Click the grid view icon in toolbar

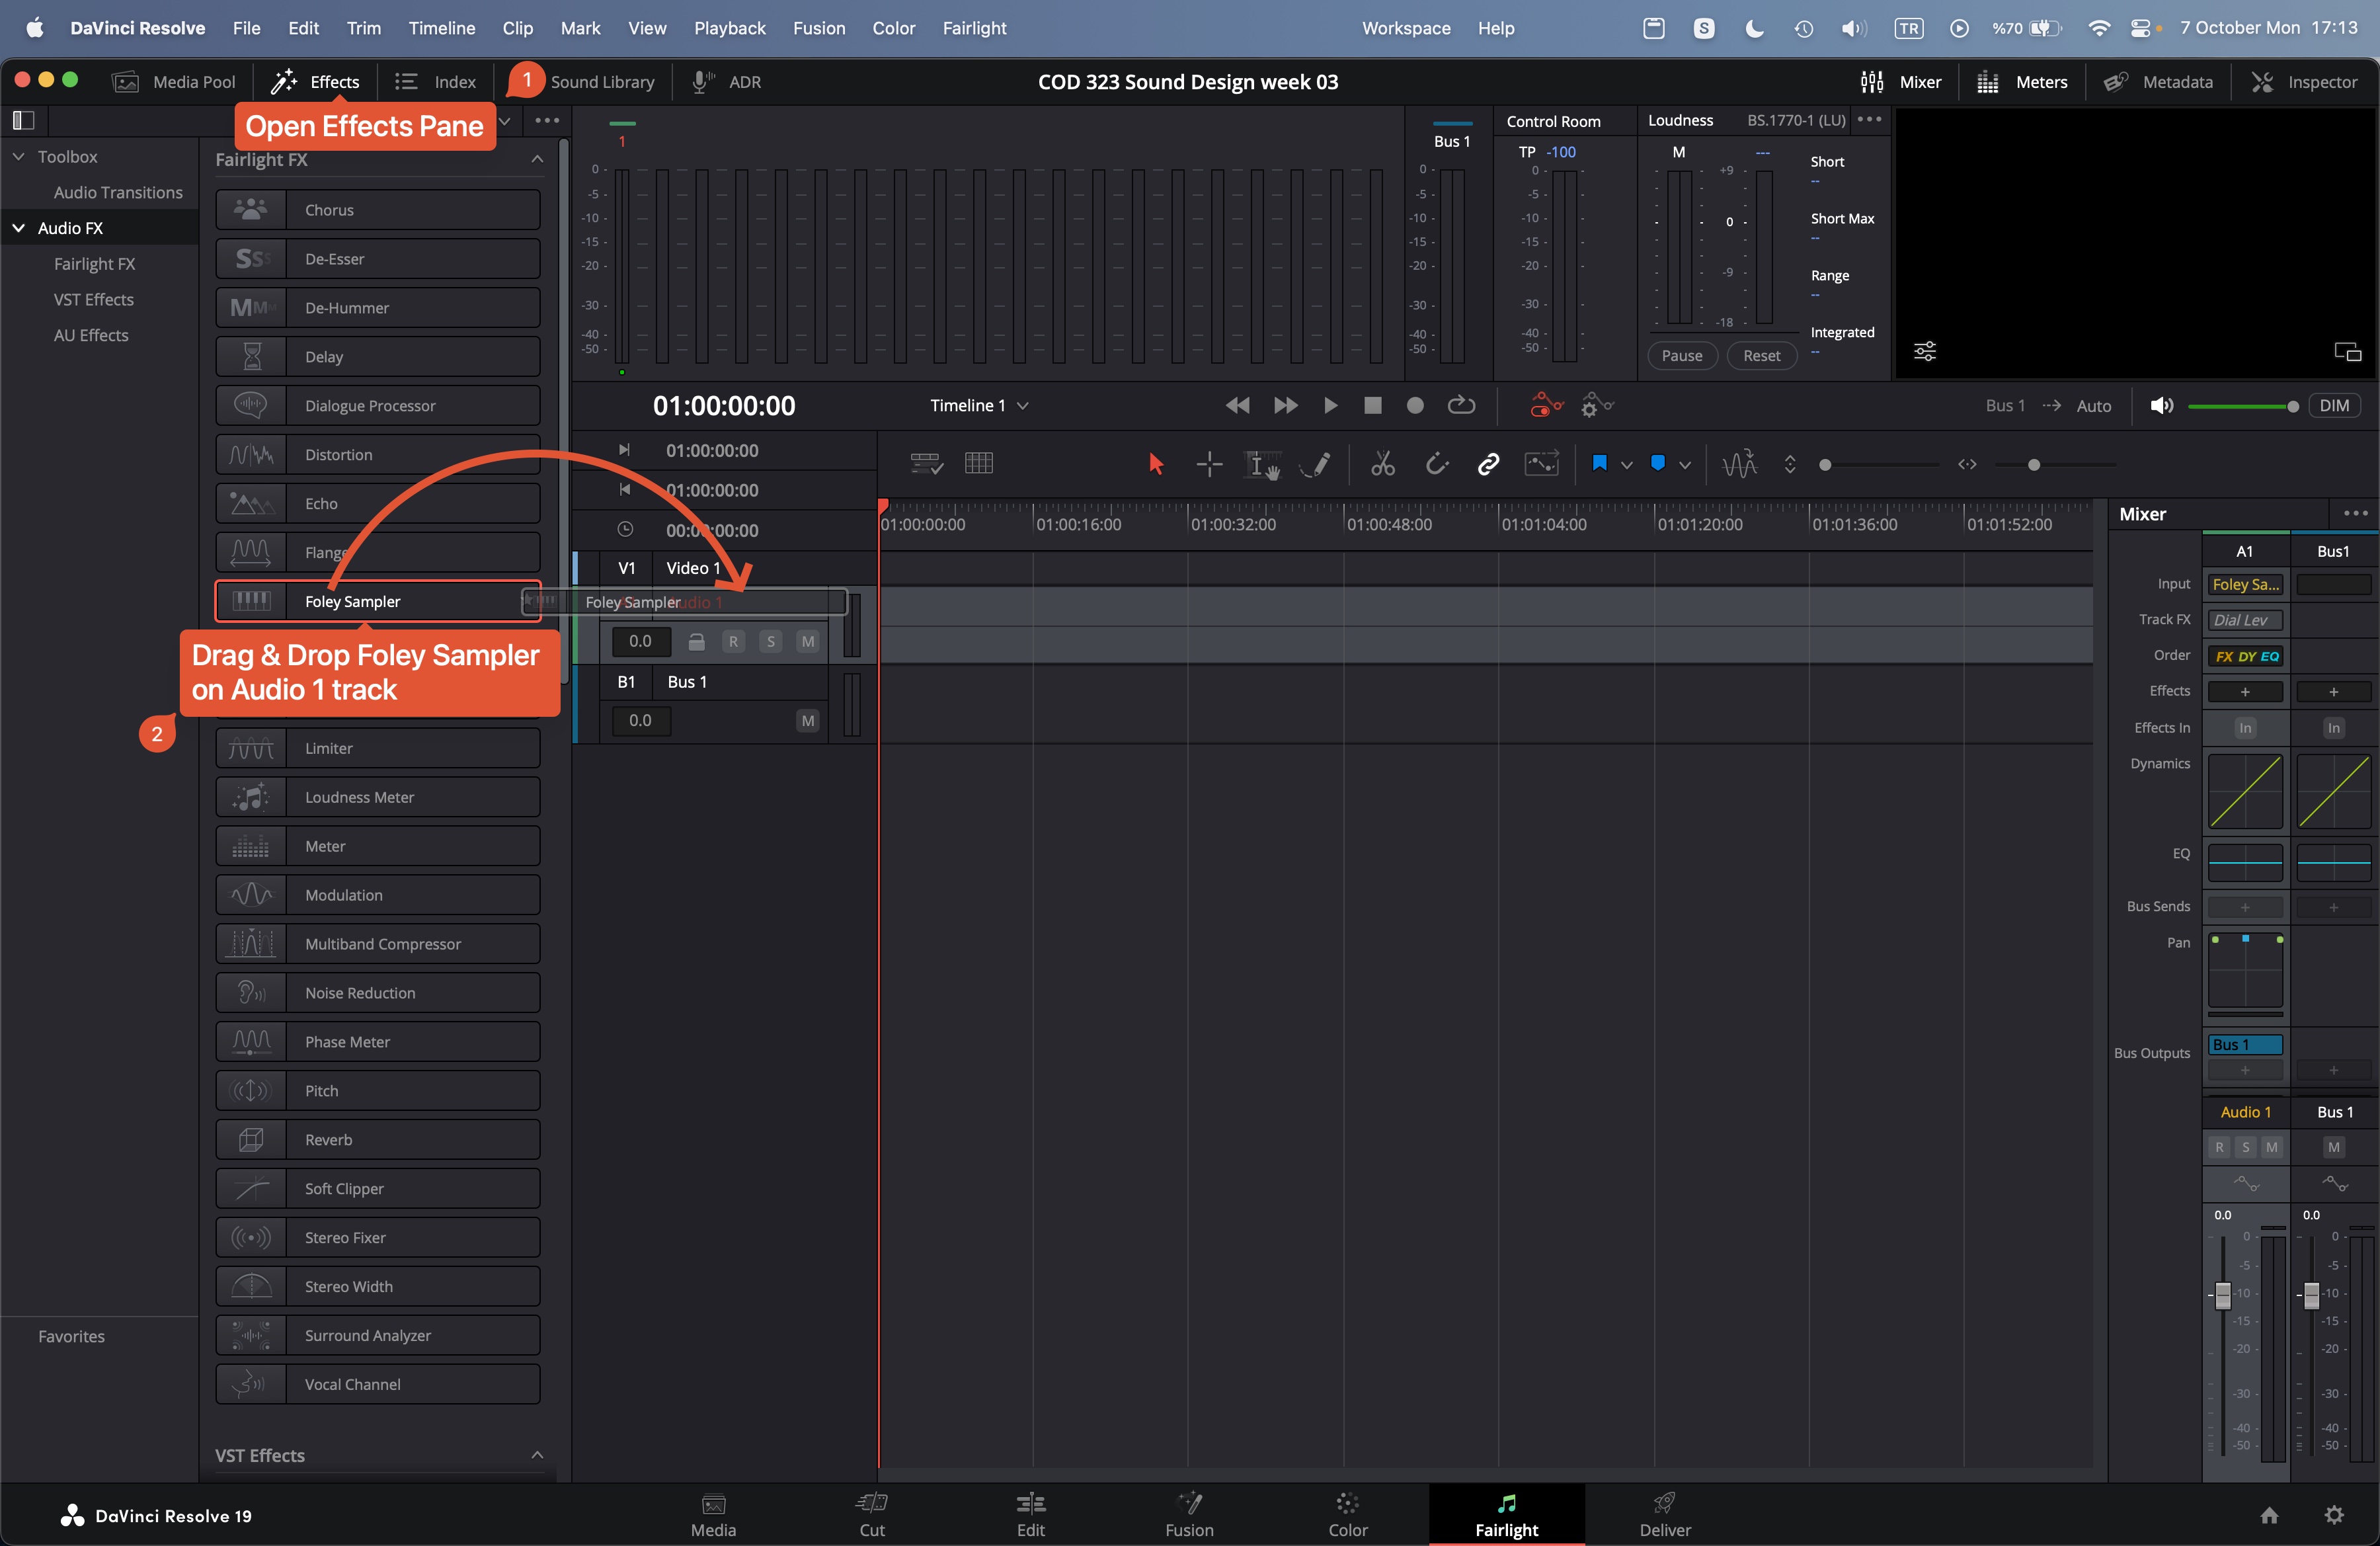[979, 464]
